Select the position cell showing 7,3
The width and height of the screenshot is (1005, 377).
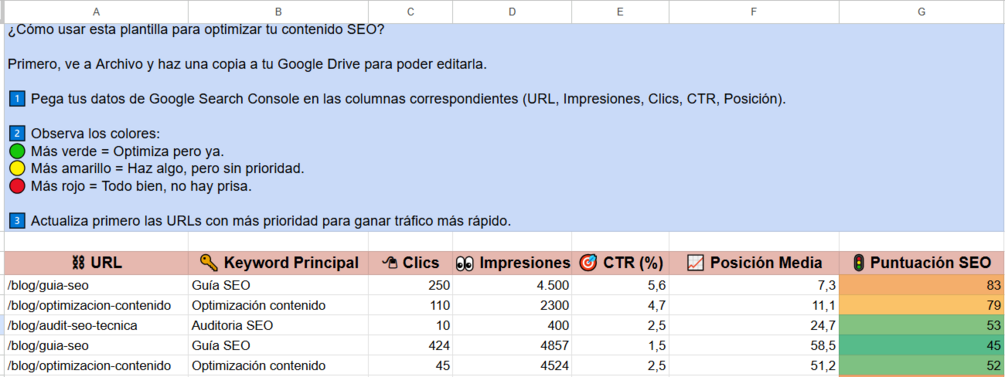pos(754,285)
